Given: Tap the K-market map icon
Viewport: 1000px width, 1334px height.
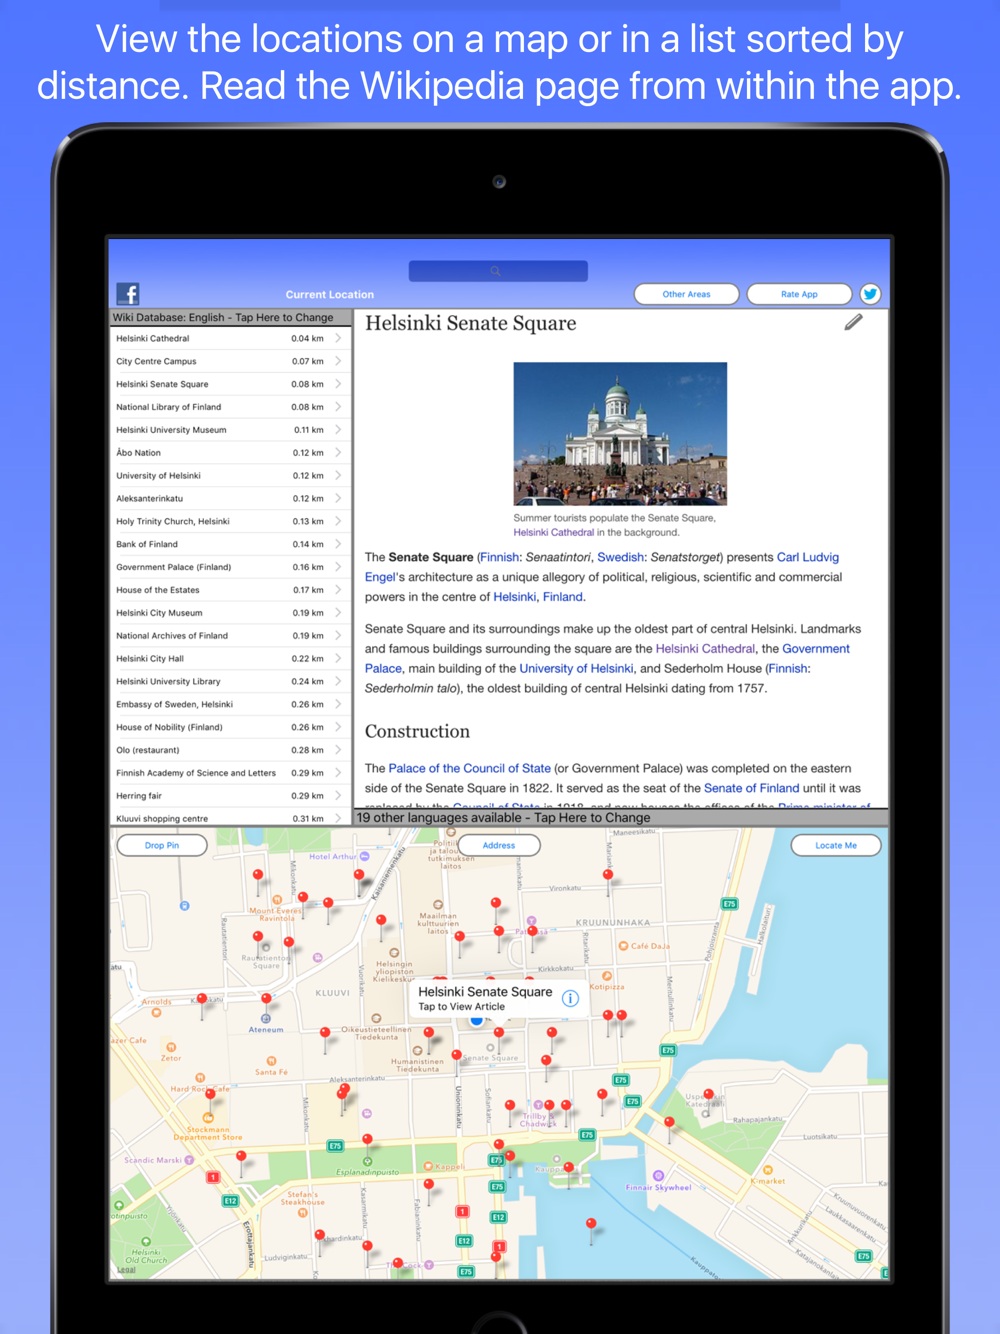Looking at the screenshot, I should (x=768, y=1170).
